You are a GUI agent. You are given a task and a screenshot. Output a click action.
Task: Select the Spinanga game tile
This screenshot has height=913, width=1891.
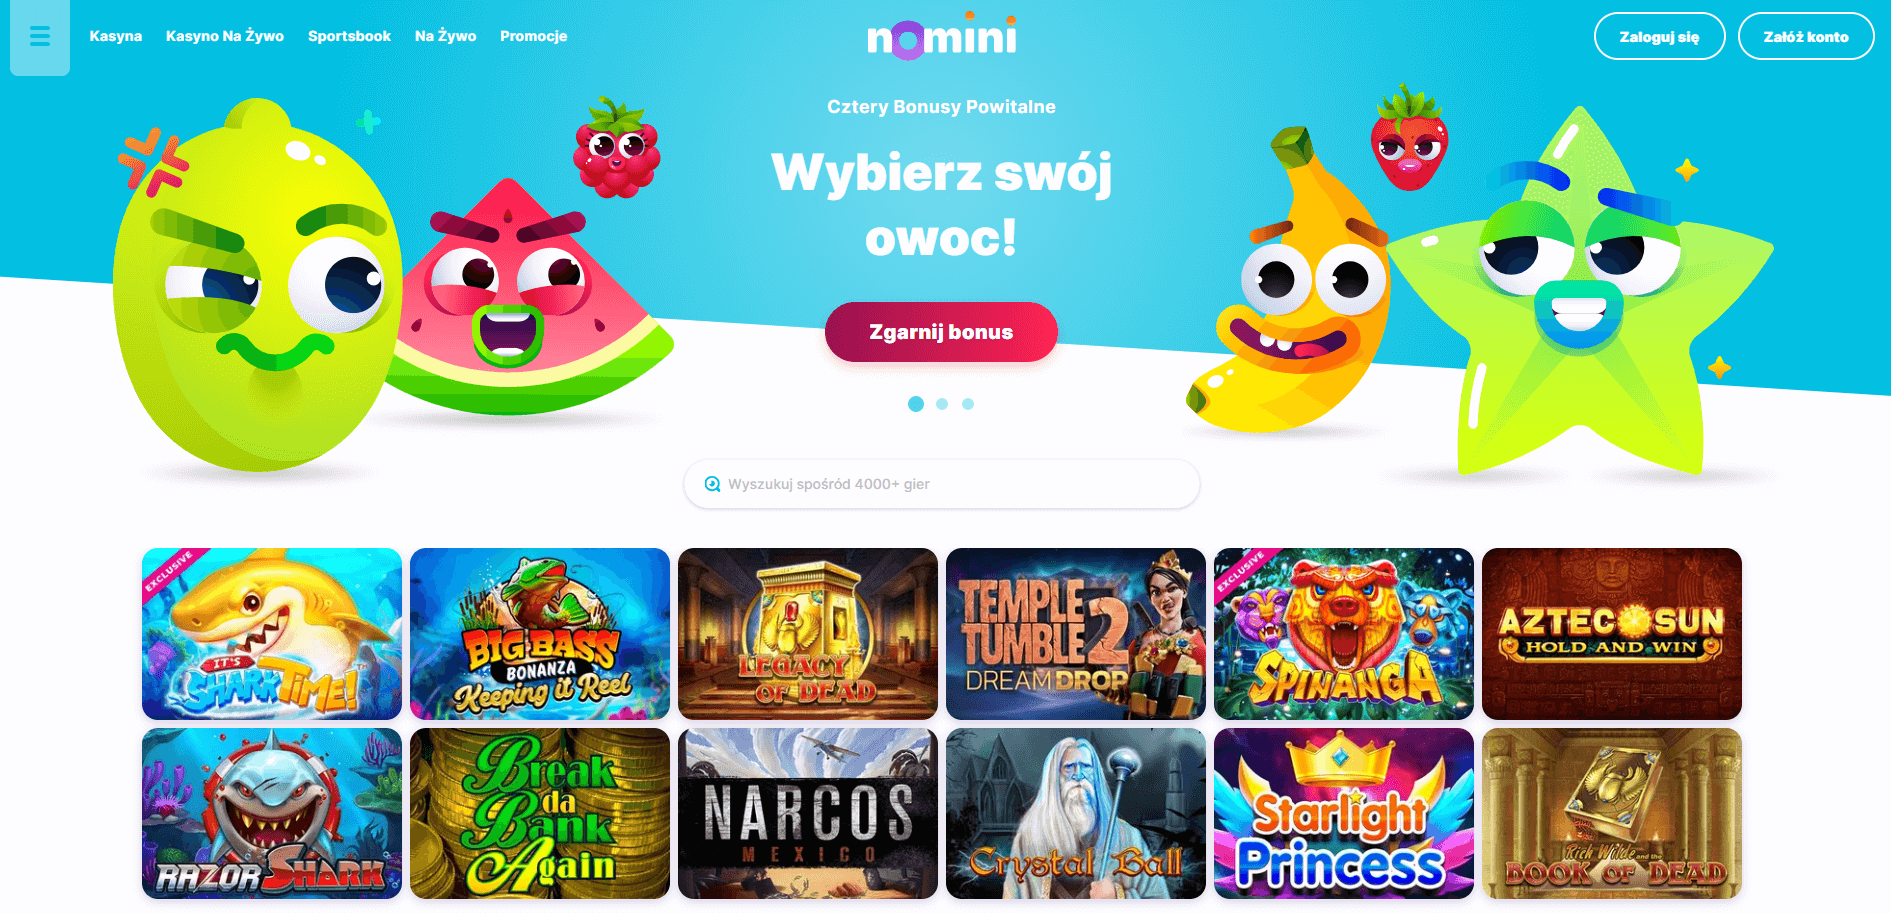[1344, 634]
